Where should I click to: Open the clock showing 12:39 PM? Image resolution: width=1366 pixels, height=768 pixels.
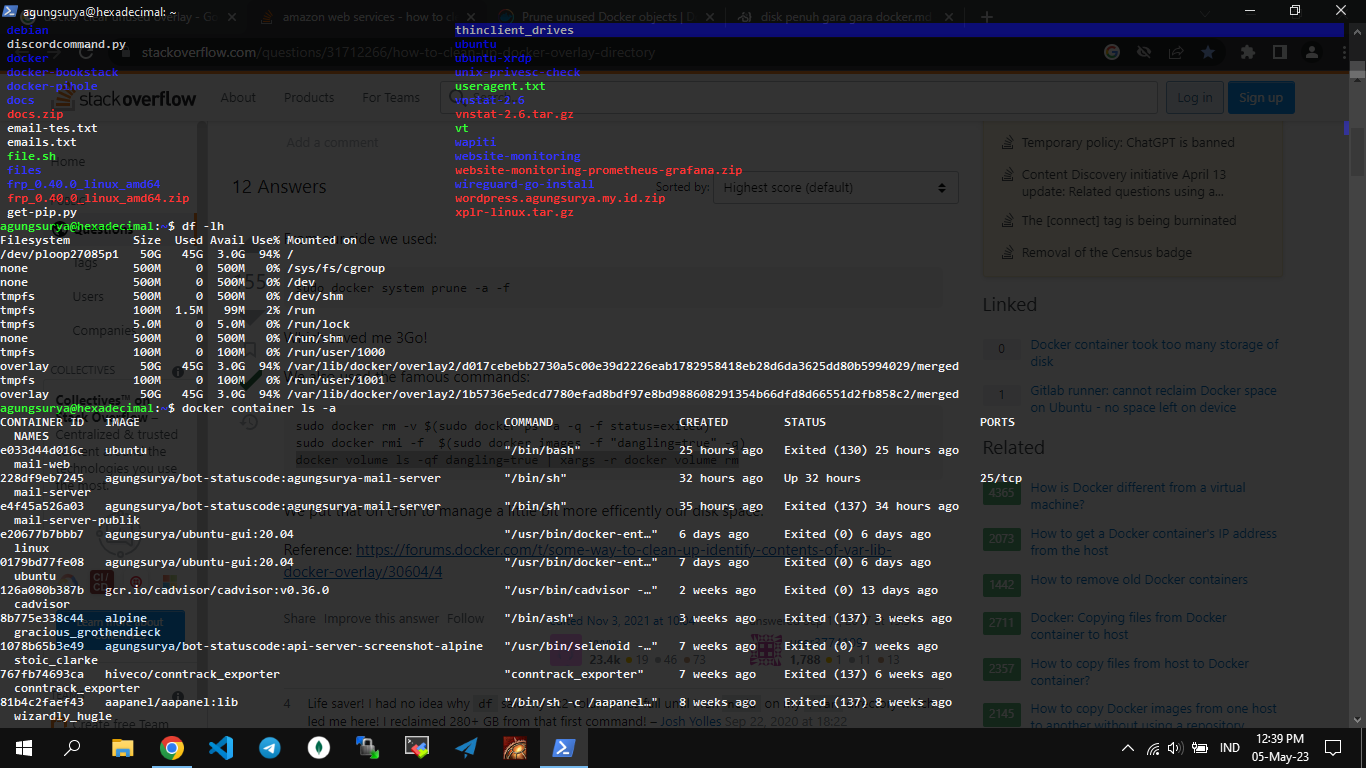click(1278, 747)
